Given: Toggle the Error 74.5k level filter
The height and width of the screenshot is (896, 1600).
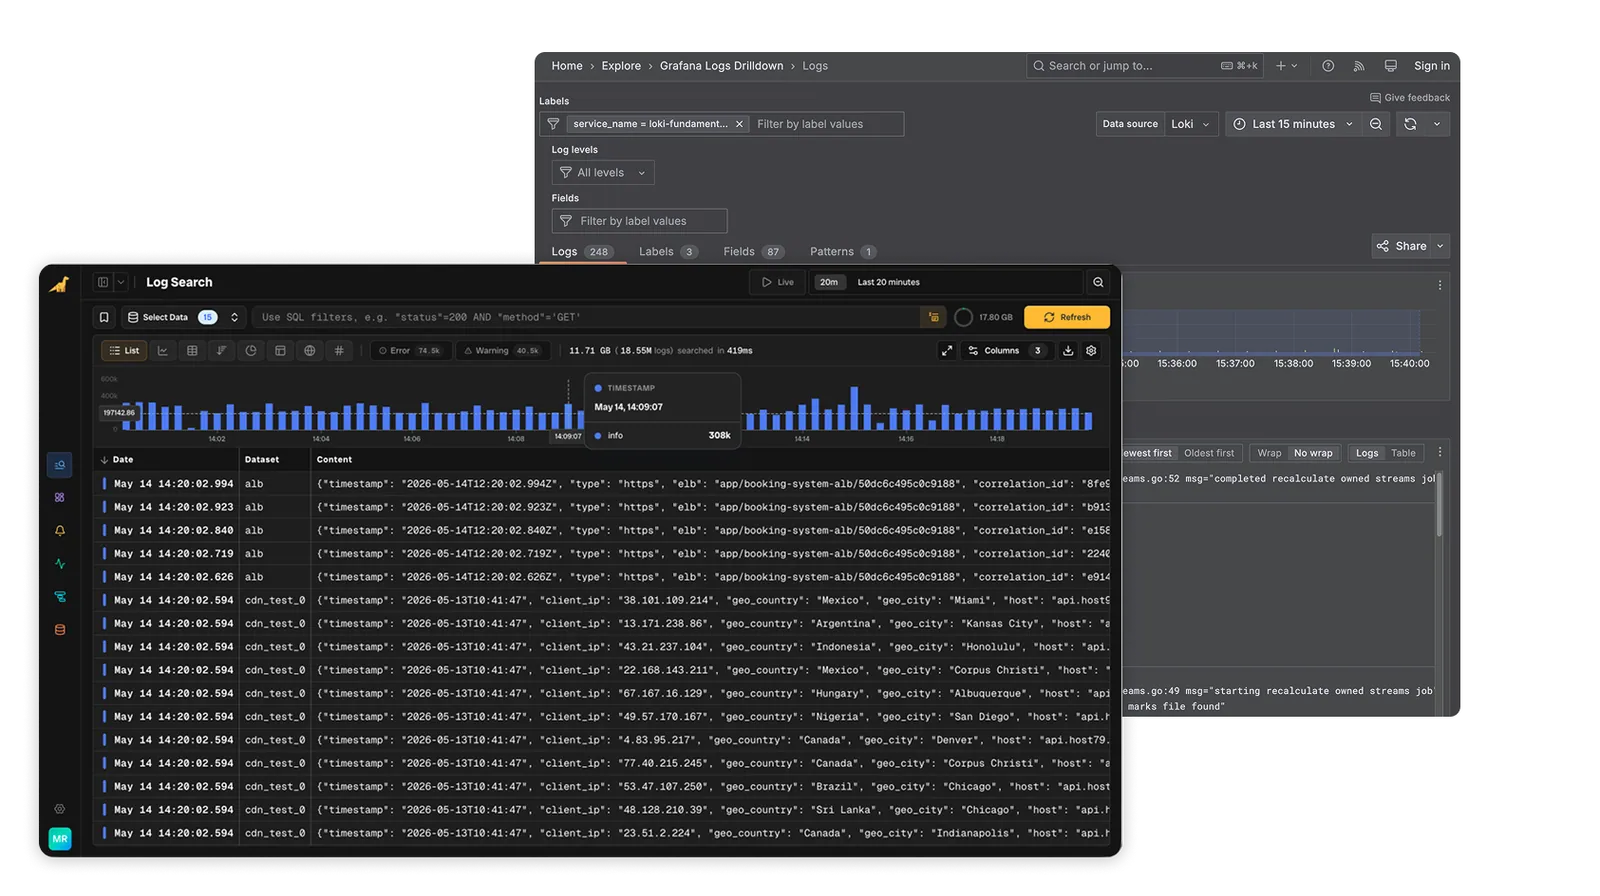Looking at the screenshot, I should coord(410,351).
